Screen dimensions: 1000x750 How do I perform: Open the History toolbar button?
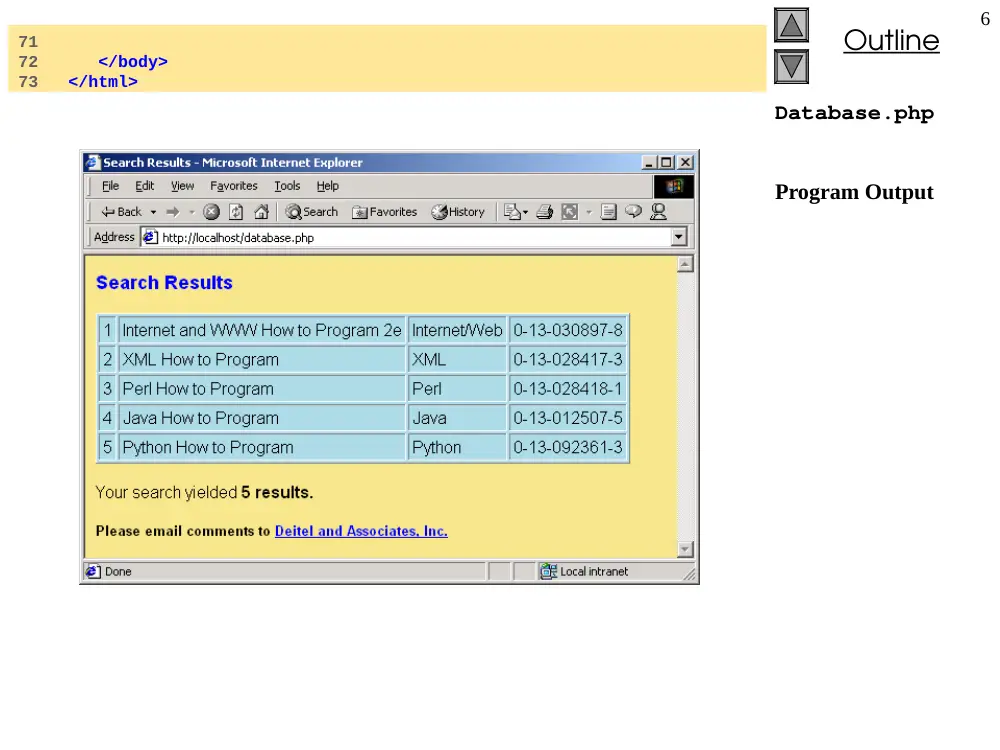[458, 212]
